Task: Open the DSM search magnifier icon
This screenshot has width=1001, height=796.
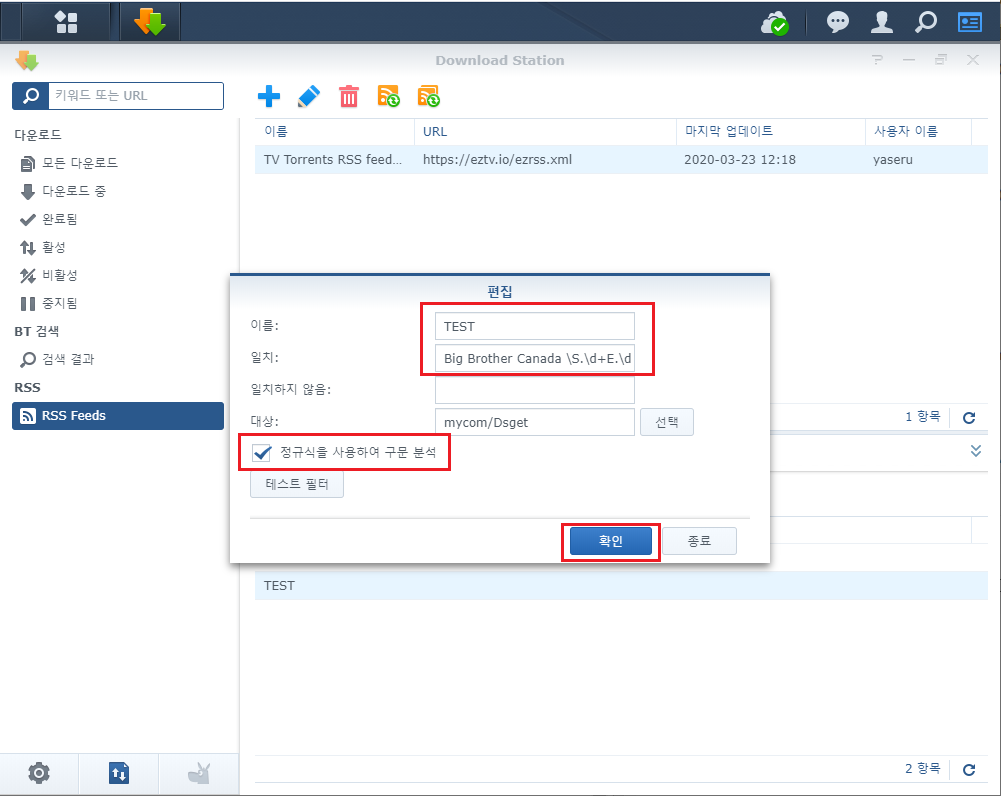Action: click(x=926, y=22)
